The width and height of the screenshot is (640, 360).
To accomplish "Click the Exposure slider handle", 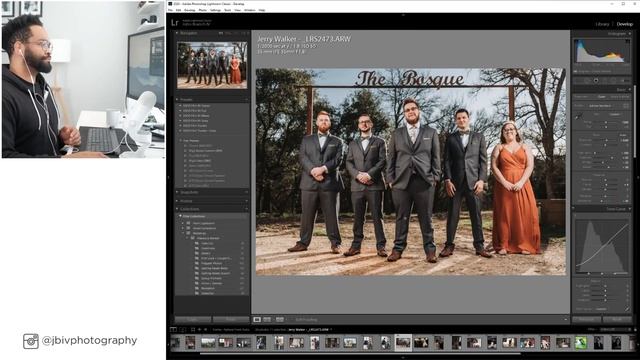I will point(606,140).
